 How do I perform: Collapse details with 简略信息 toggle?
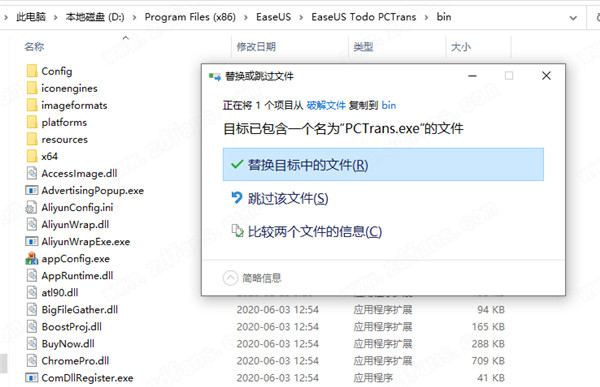(x=252, y=278)
